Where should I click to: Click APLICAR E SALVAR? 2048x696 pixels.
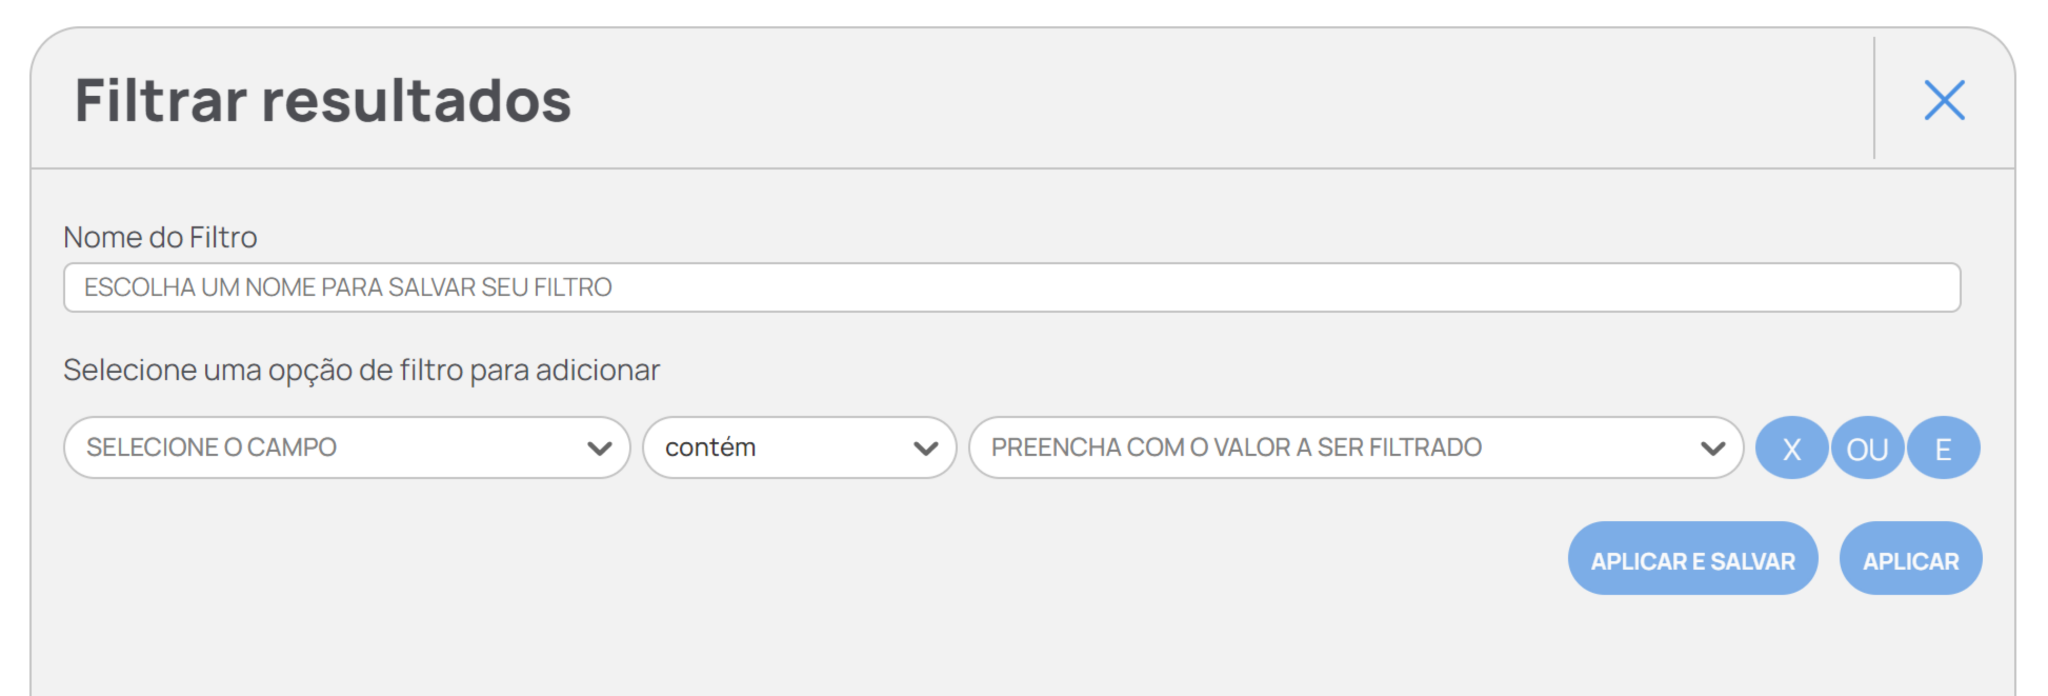pos(1693,559)
